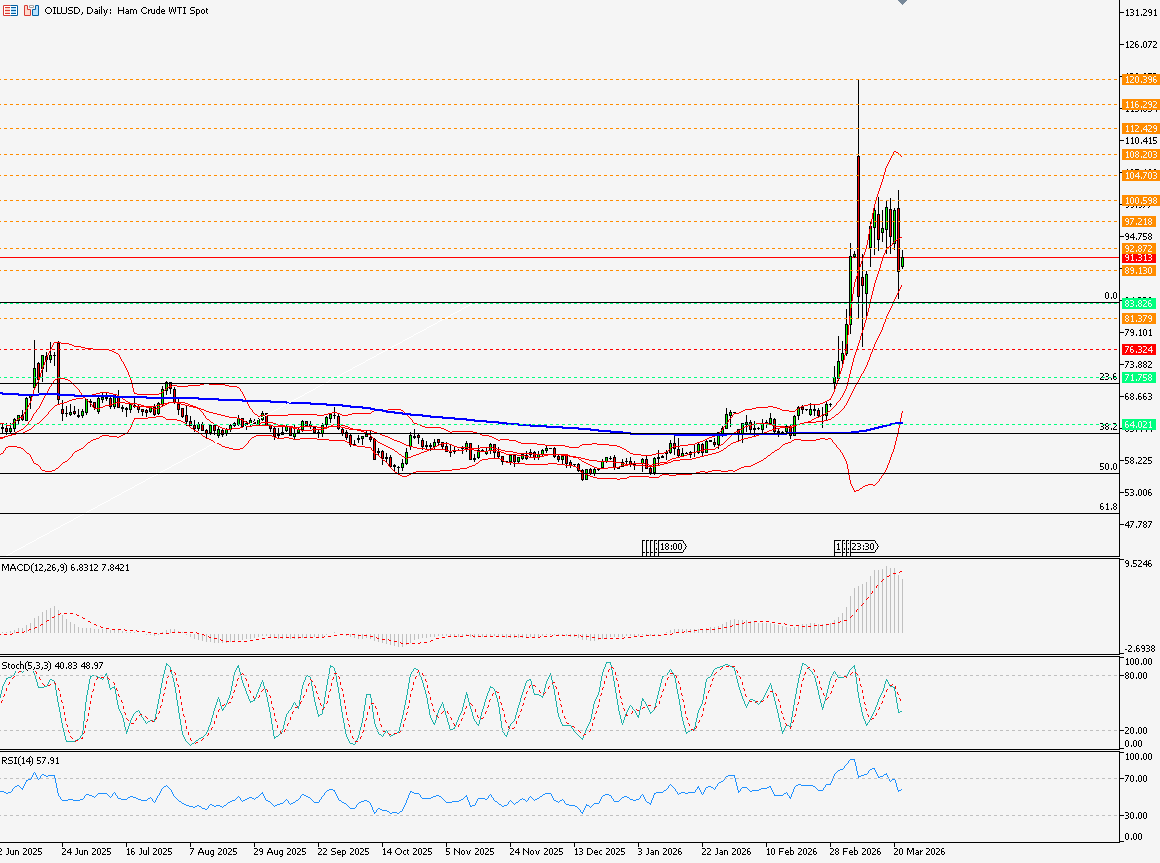1160x863 pixels.
Task: Click the chart shift triangle marker
Action: tap(902, 3)
